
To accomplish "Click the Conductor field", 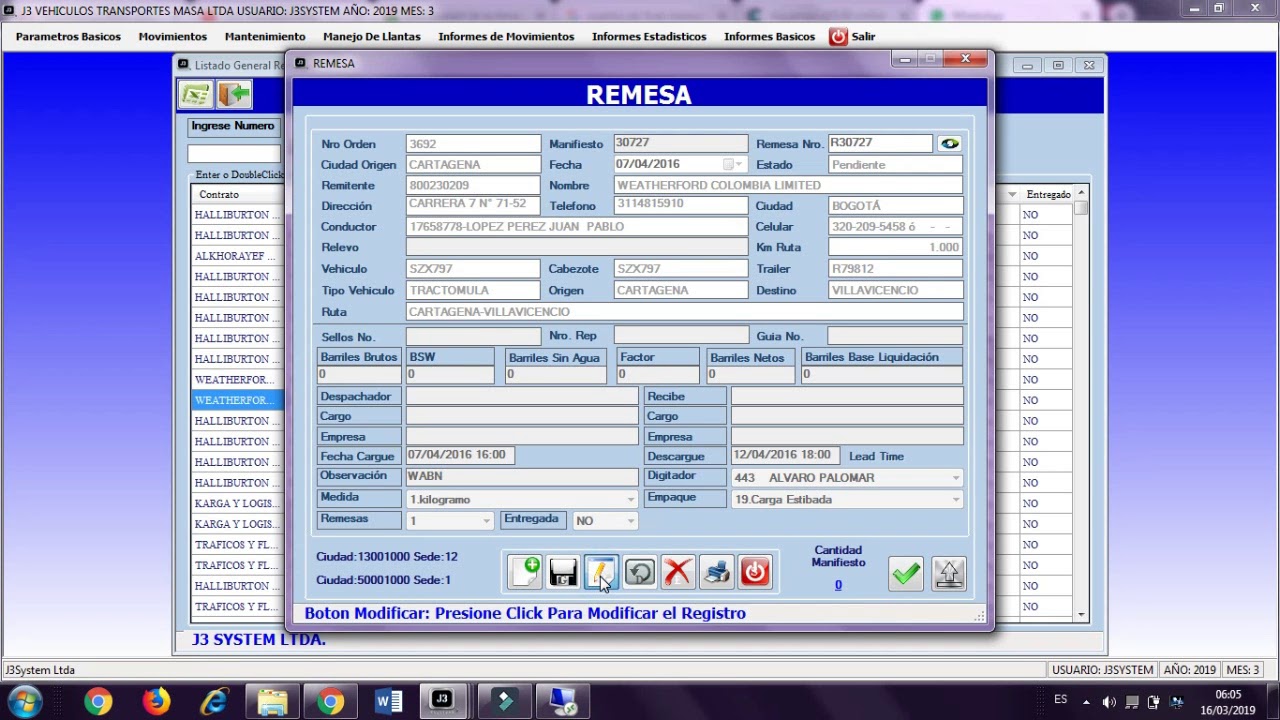I will pyautogui.click(x=577, y=227).
